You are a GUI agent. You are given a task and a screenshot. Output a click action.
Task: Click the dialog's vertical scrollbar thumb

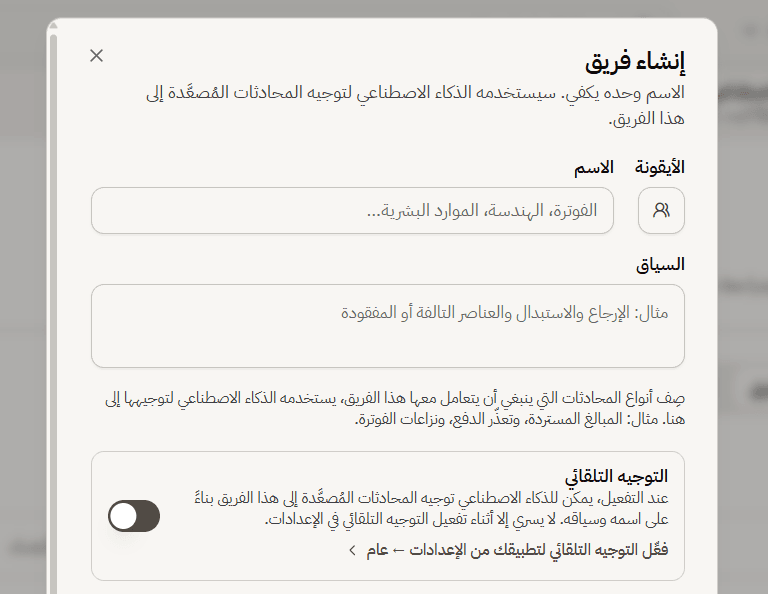tap(53, 313)
